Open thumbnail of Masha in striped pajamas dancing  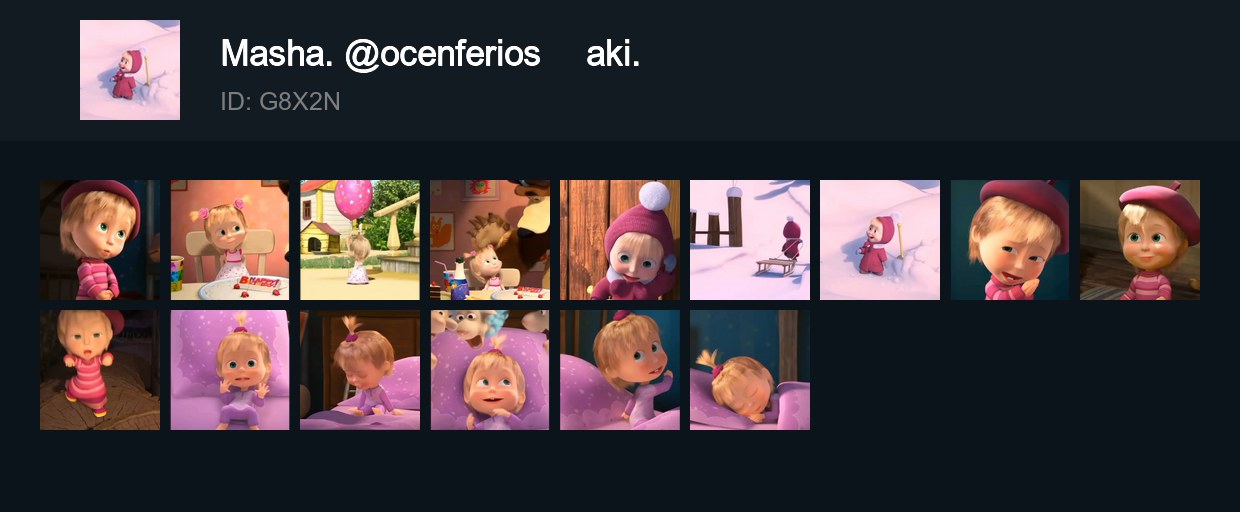click(100, 370)
